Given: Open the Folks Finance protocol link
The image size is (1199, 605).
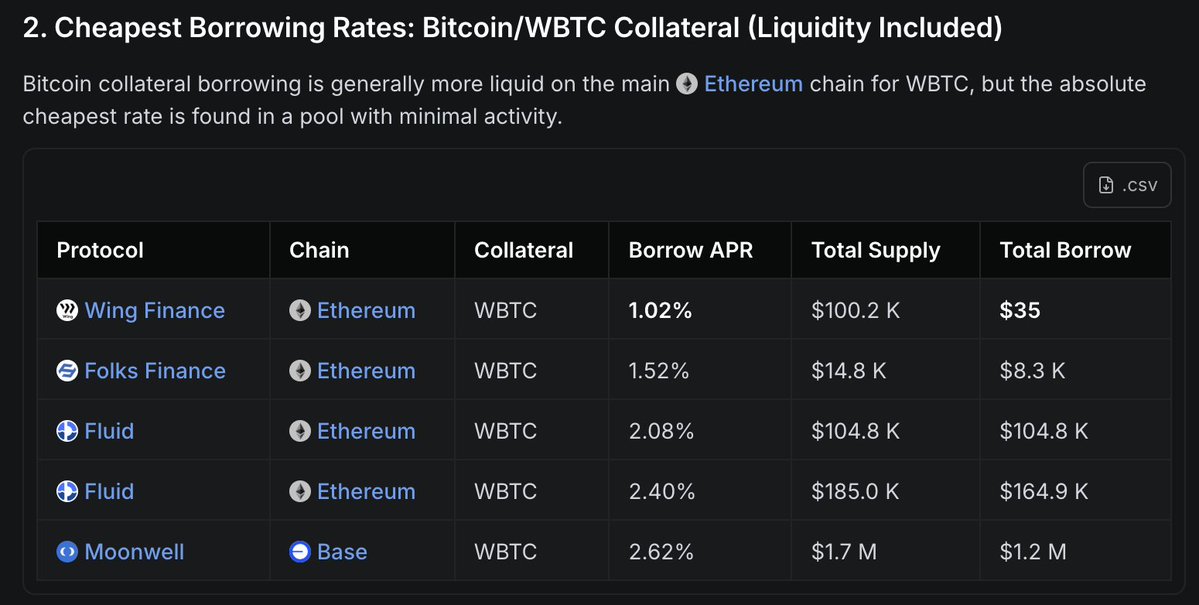Looking at the screenshot, I should pyautogui.click(x=155, y=371).
